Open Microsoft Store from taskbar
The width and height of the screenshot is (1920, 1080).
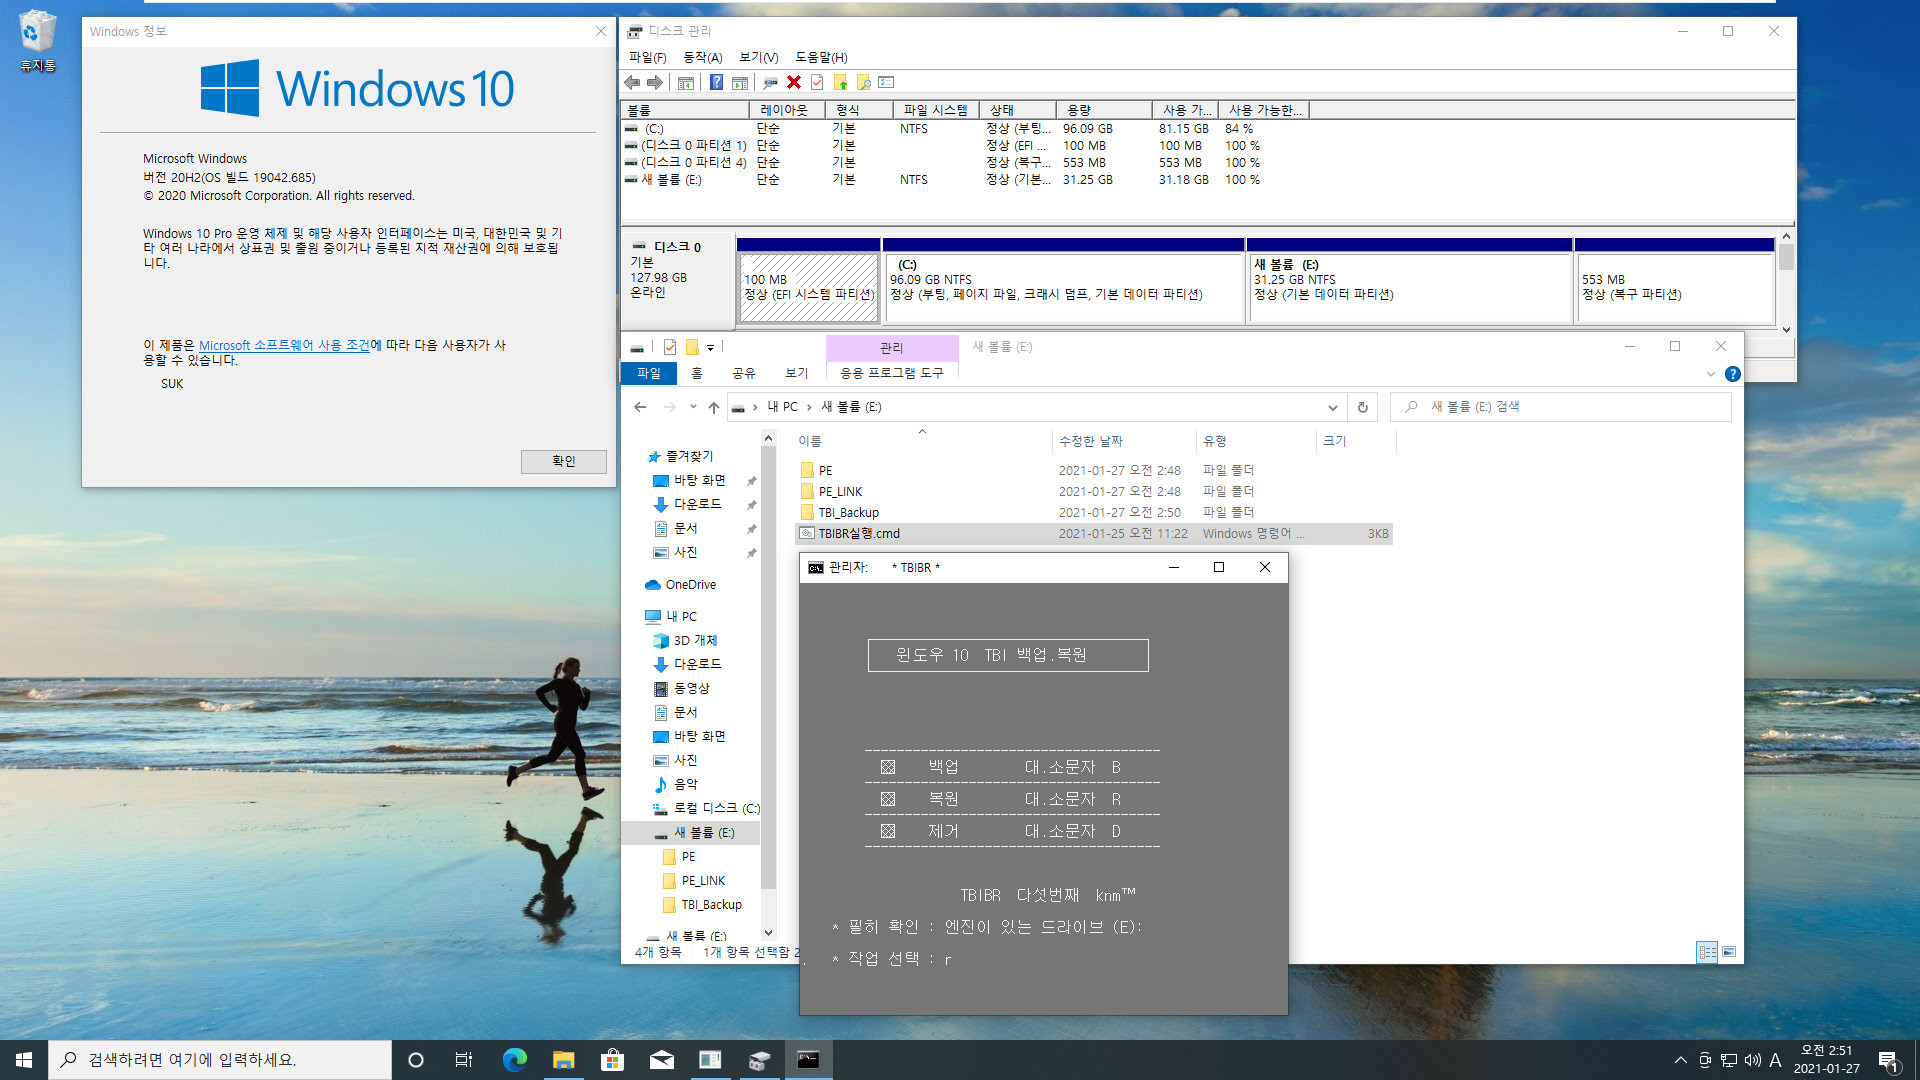[x=612, y=1060]
